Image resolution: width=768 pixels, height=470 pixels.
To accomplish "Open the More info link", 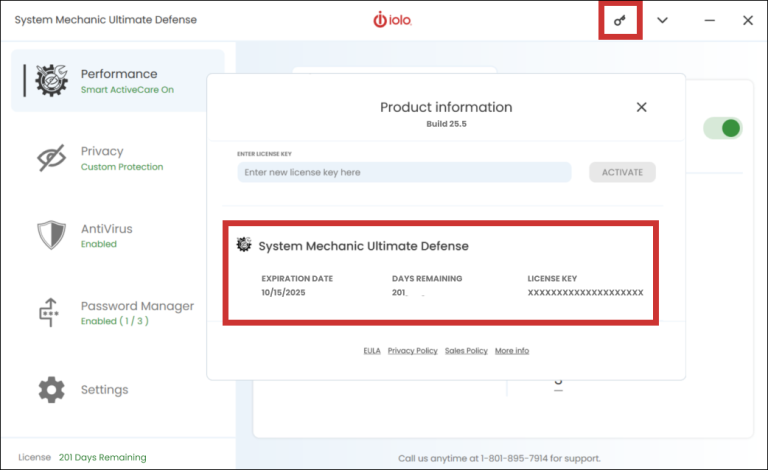I will click(x=511, y=351).
